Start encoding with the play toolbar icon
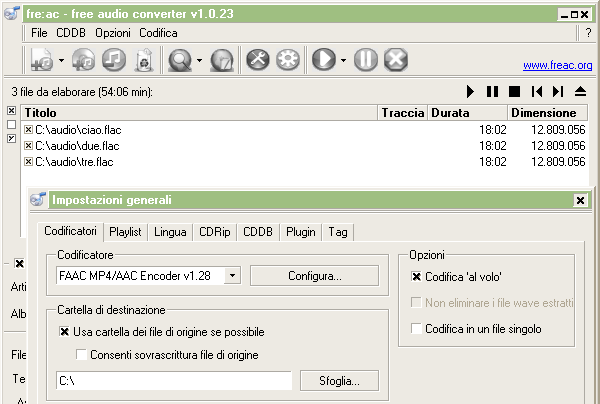The height and width of the screenshot is (404, 600). tap(324, 60)
